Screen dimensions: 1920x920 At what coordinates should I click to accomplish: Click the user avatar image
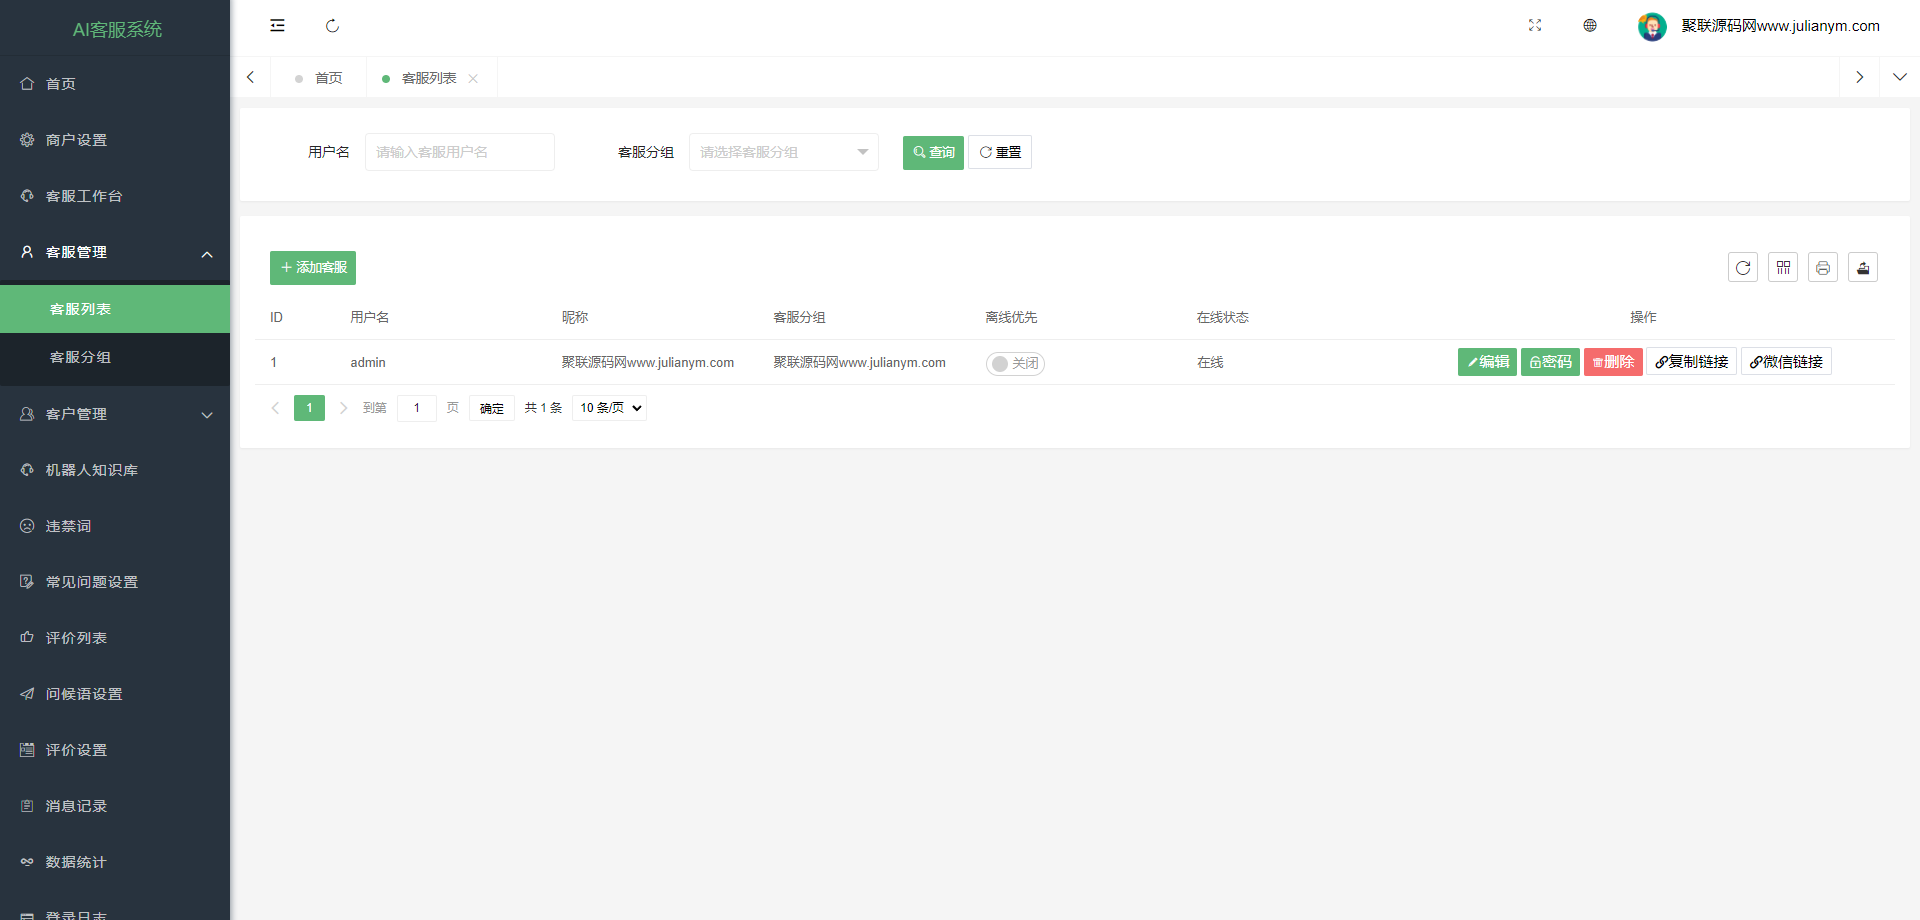1652,26
